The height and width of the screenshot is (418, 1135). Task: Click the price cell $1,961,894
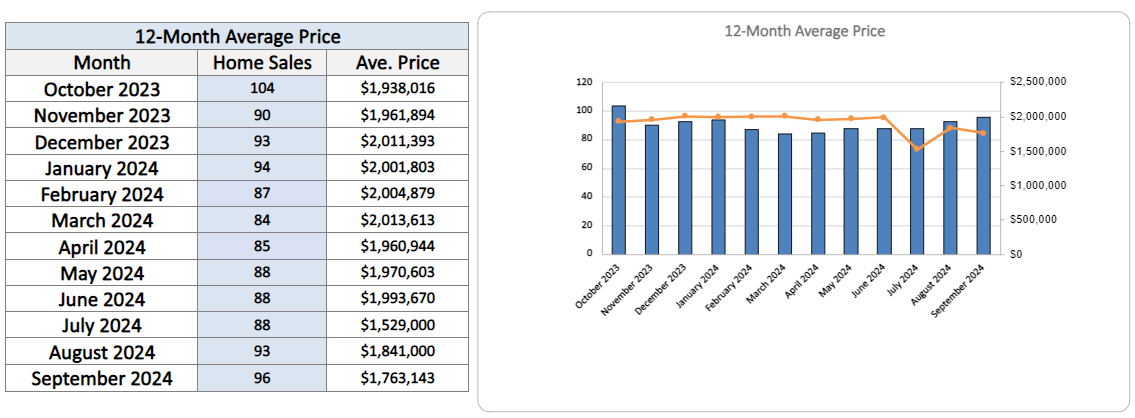pyautogui.click(x=397, y=115)
